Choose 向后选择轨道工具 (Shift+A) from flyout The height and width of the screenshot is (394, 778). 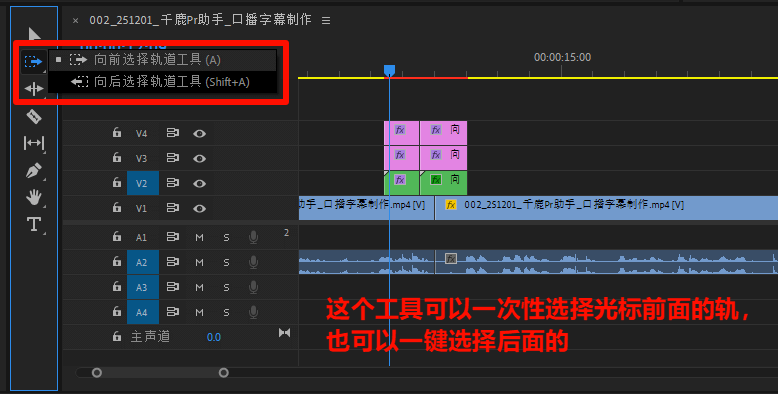163,82
